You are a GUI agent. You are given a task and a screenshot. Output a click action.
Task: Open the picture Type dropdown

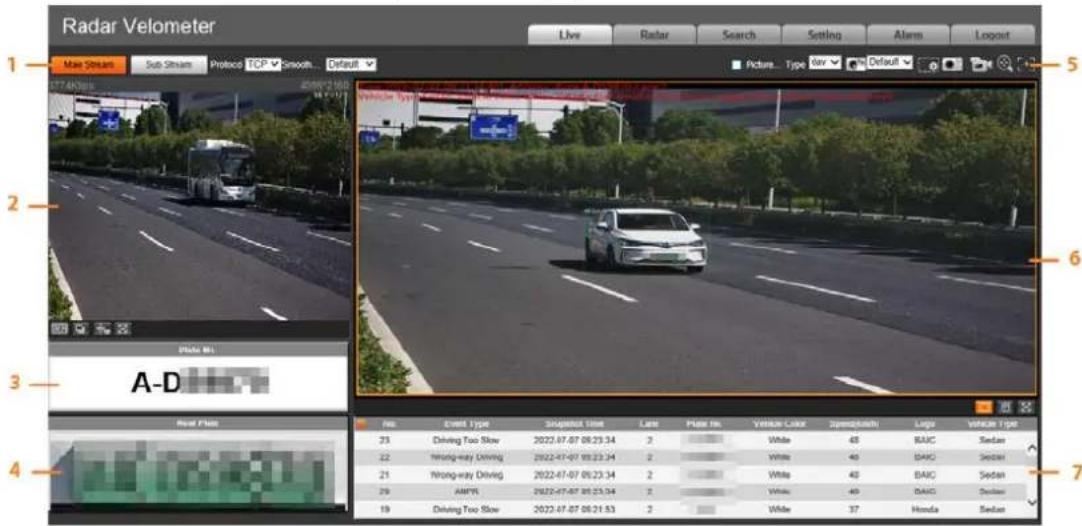click(825, 63)
